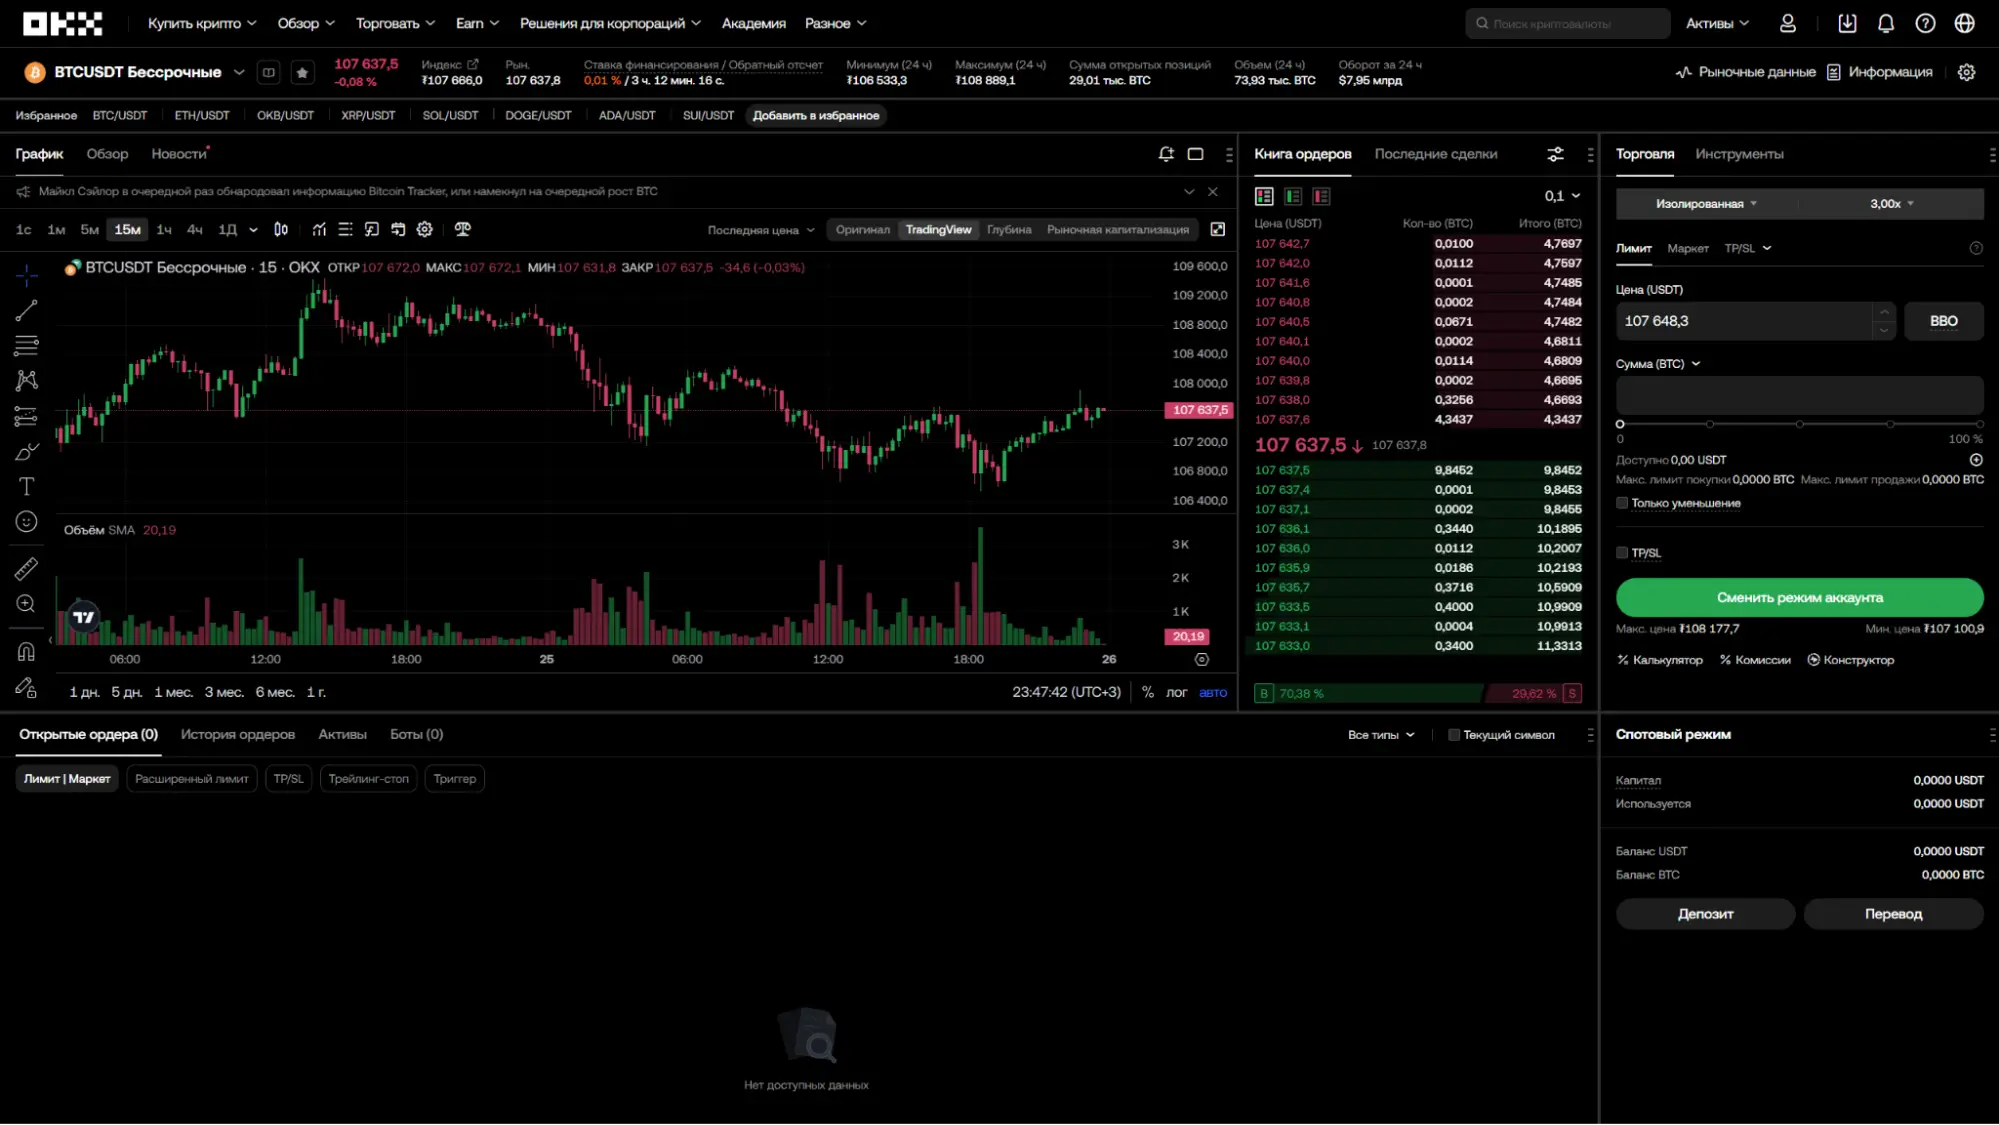Expand the BTCUSDT Бессрочные pair selector

tap(239, 72)
